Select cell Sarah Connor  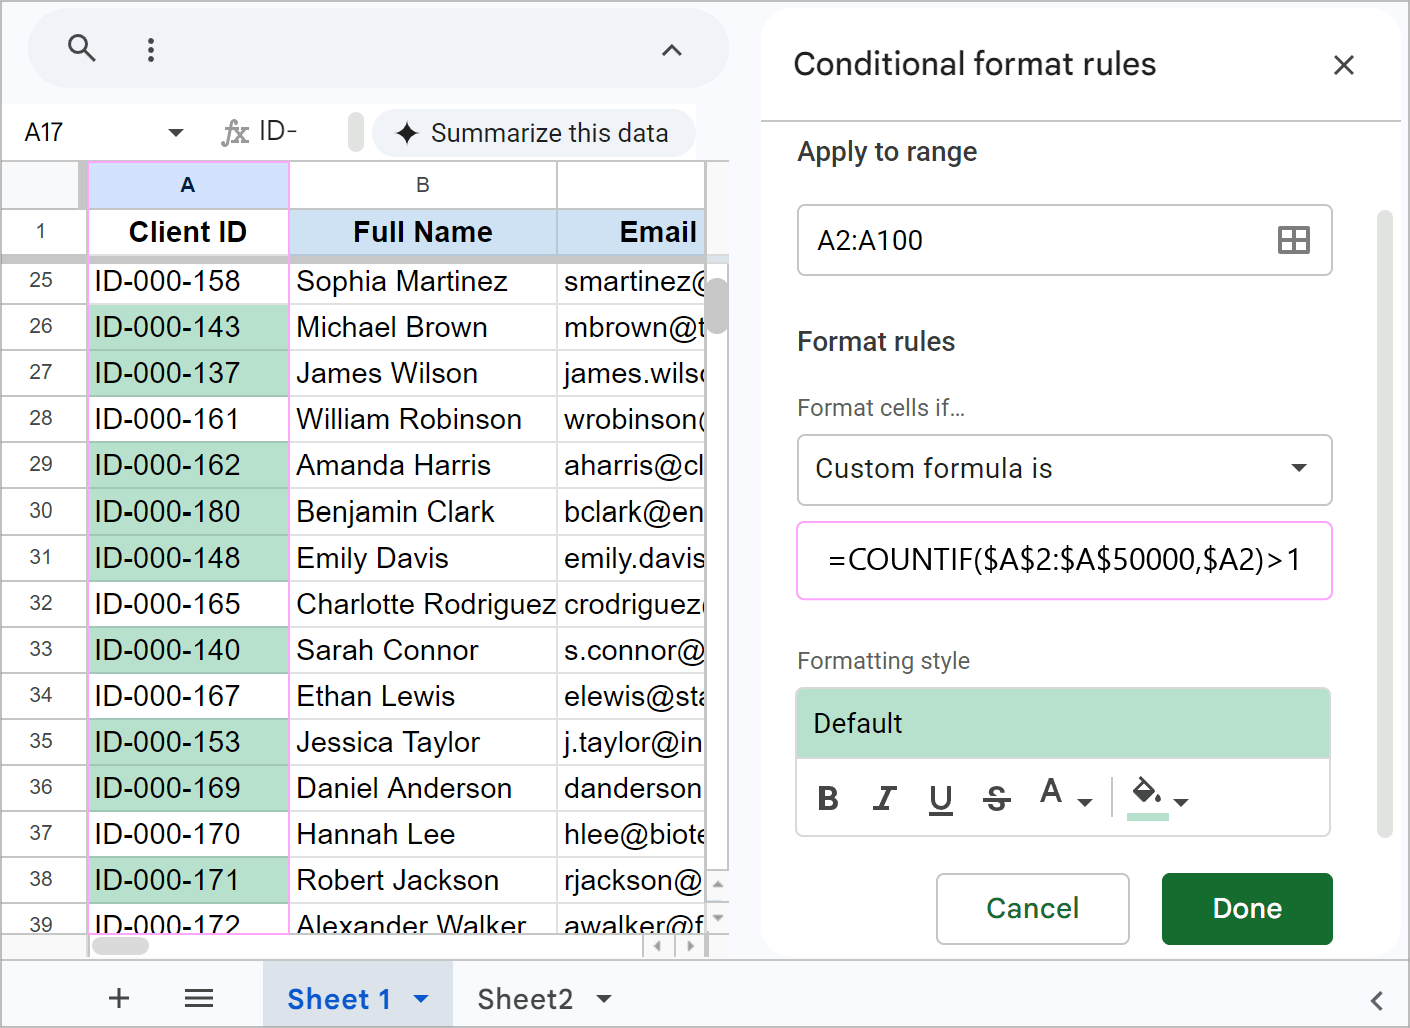click(x=423, y=650)
